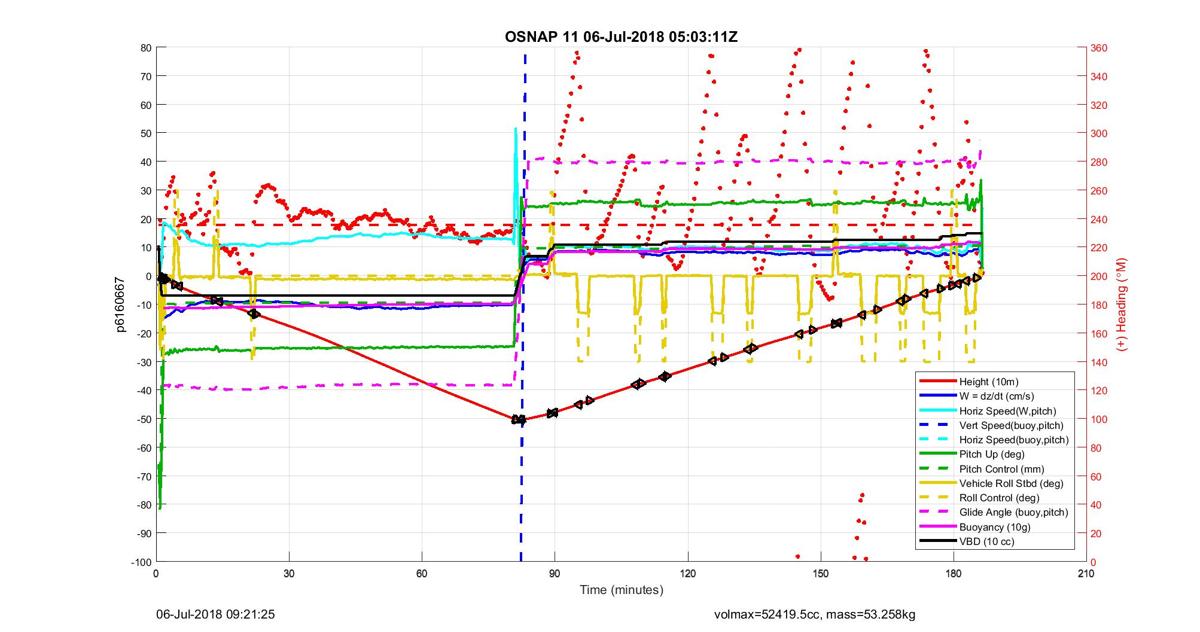Click time axis tick label "210"

pos(1085,574)
